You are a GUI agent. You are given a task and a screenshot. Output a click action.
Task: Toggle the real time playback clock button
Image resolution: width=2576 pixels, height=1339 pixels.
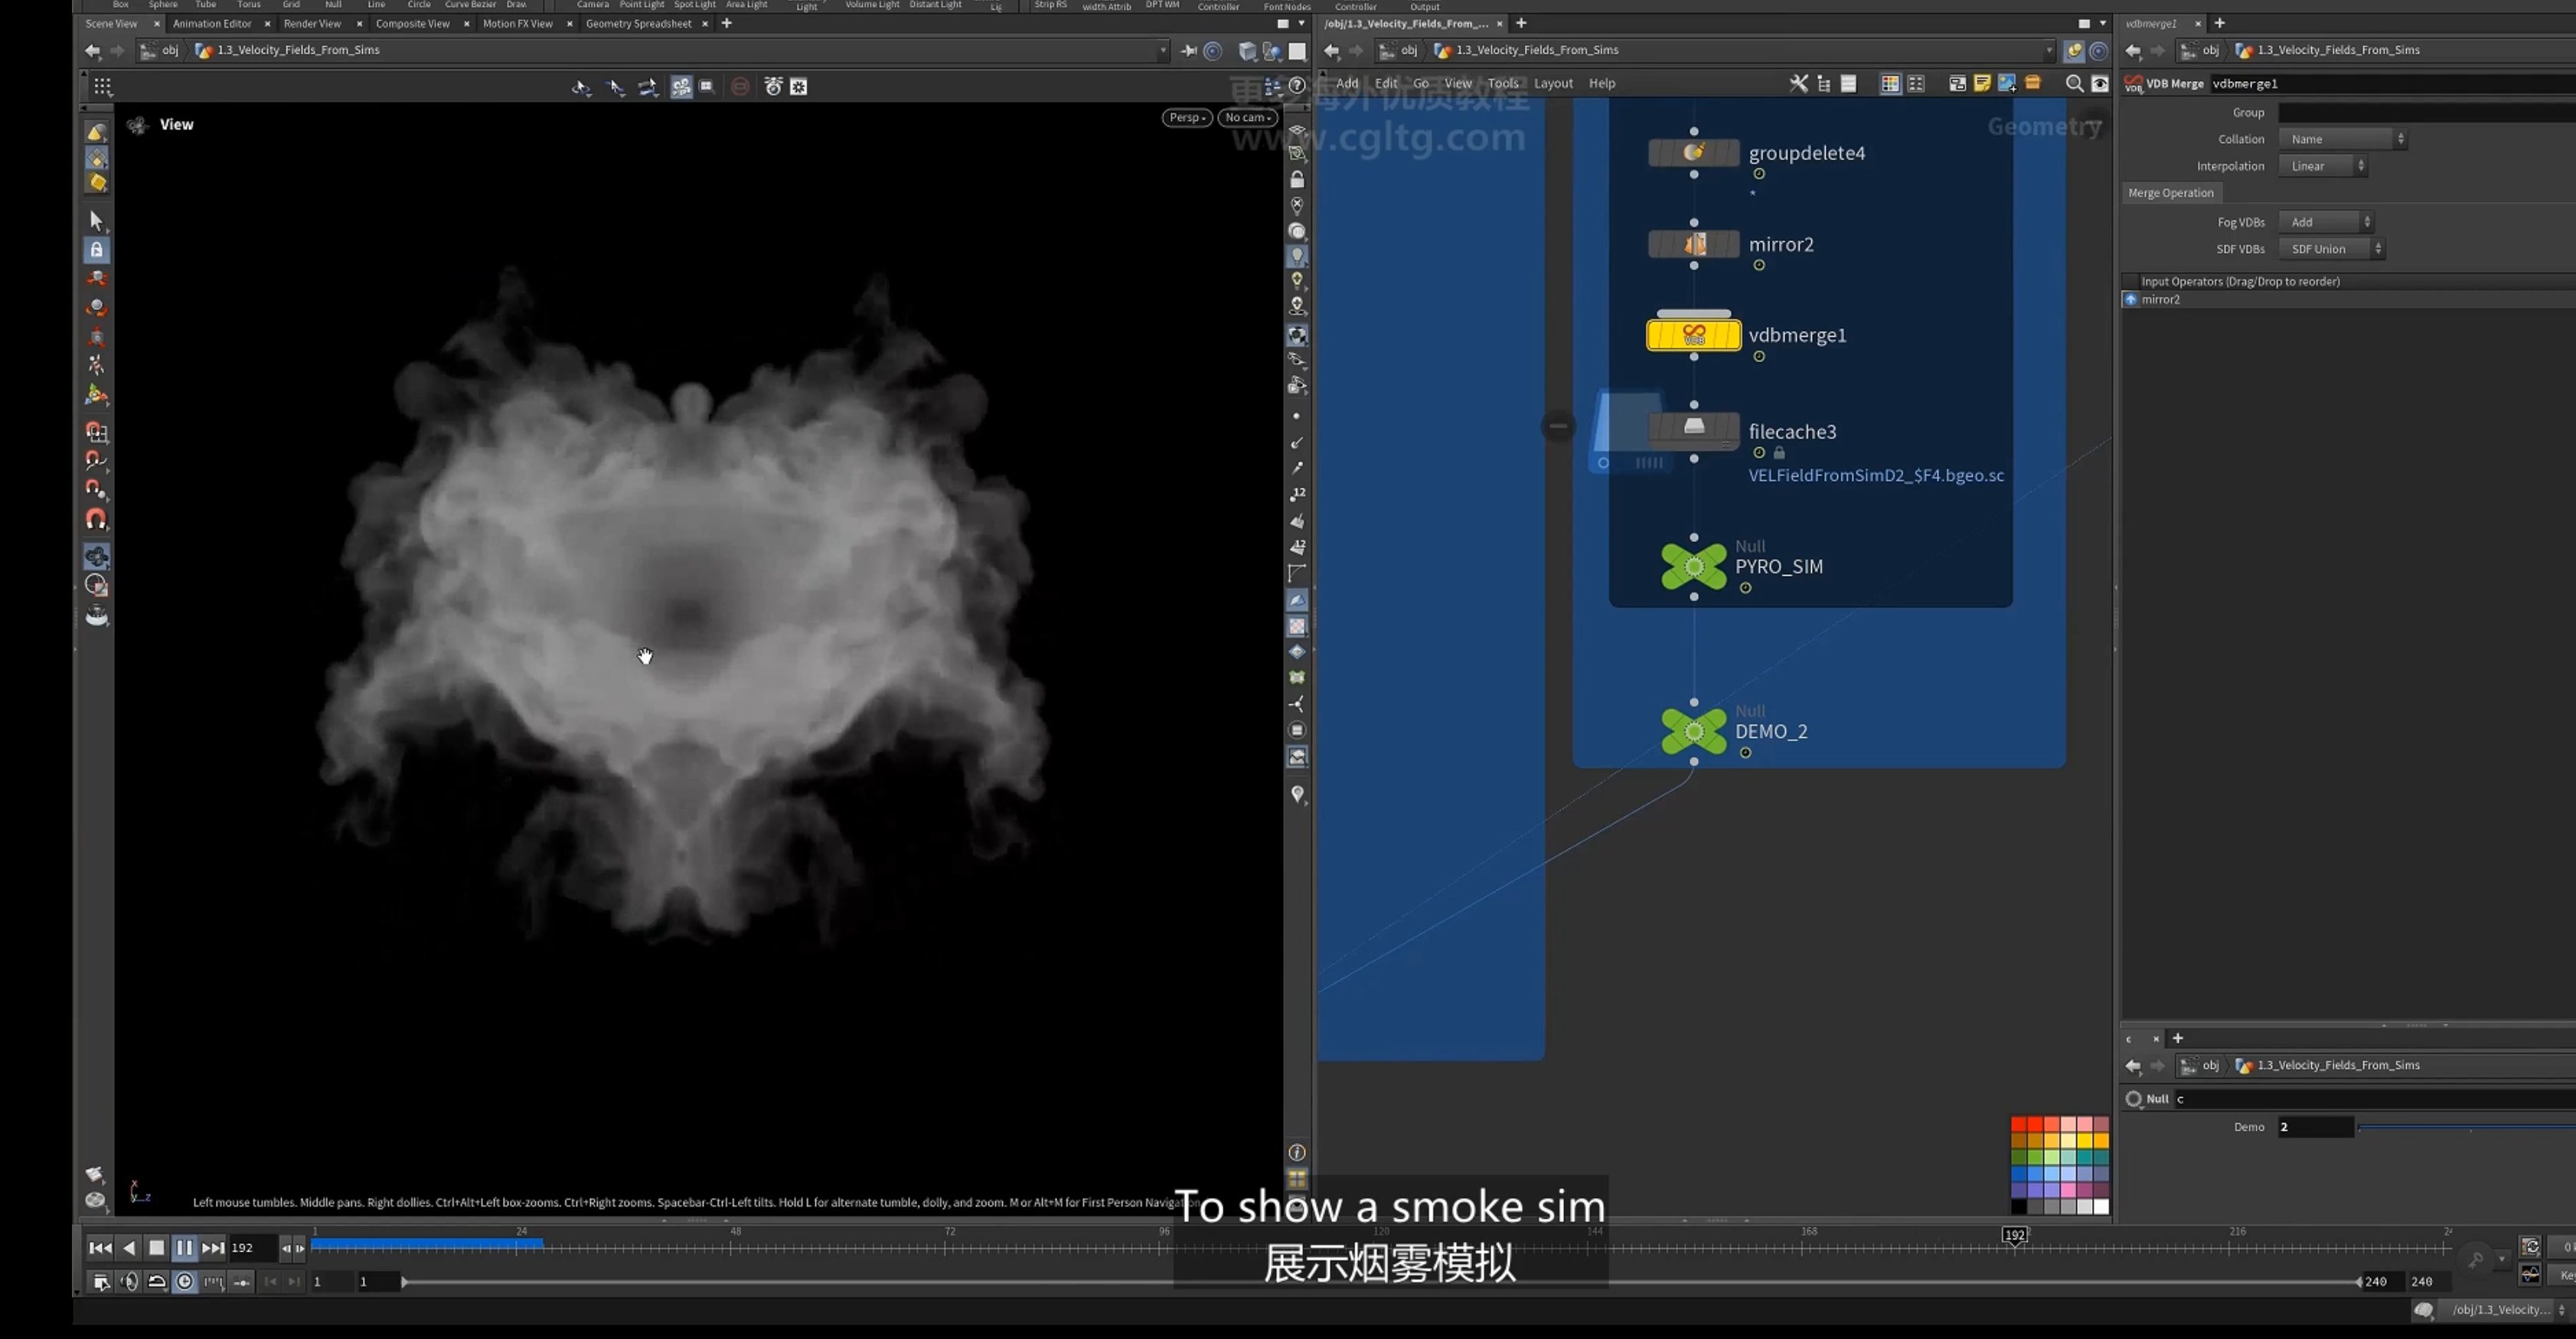185,1282
